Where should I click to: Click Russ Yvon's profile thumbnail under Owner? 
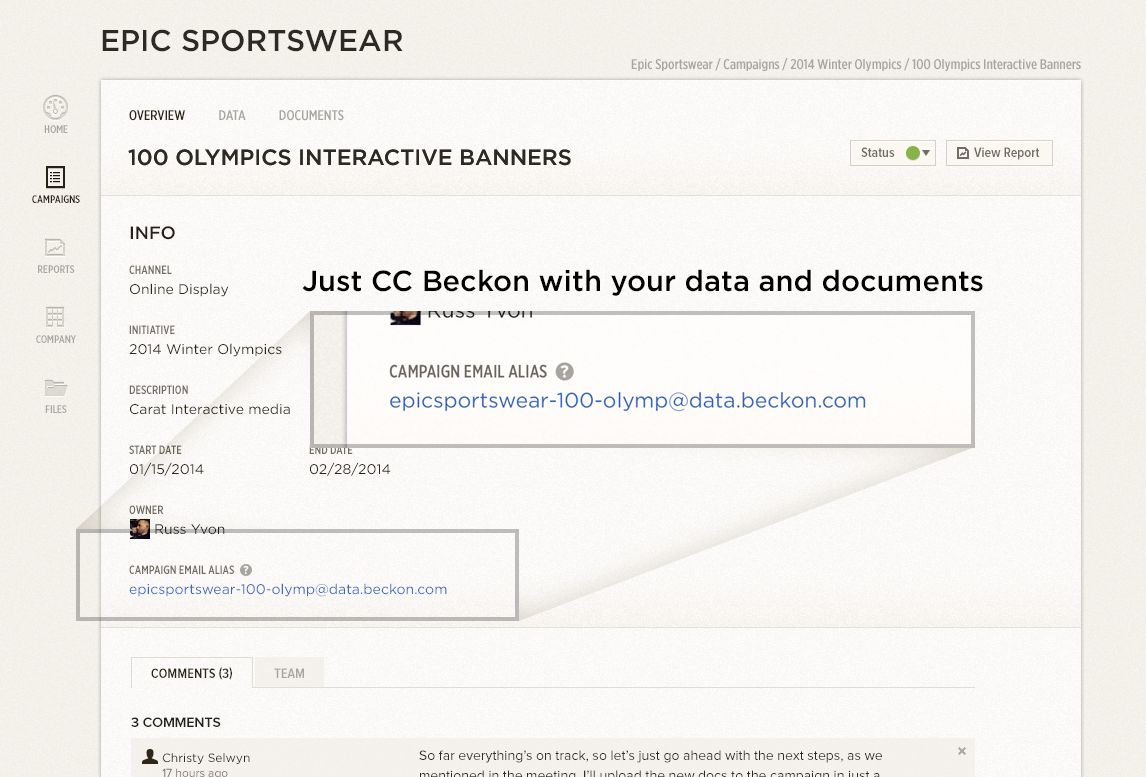[x=140, y=528]
